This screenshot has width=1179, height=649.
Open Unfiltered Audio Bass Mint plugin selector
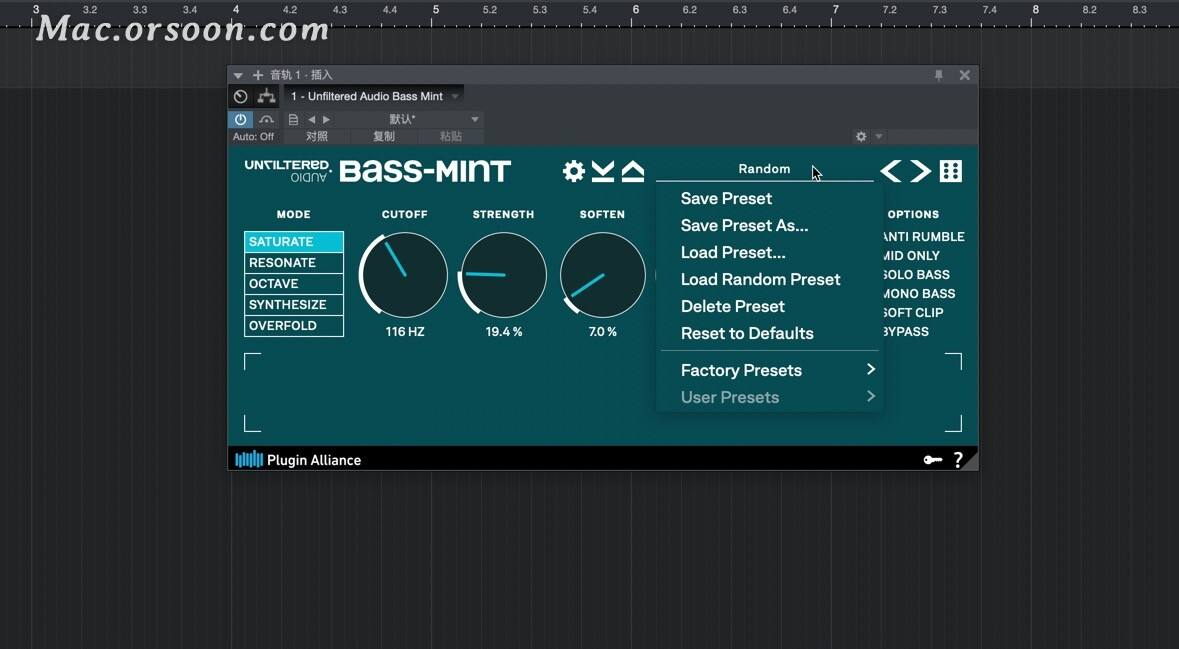tap(374, 96)
